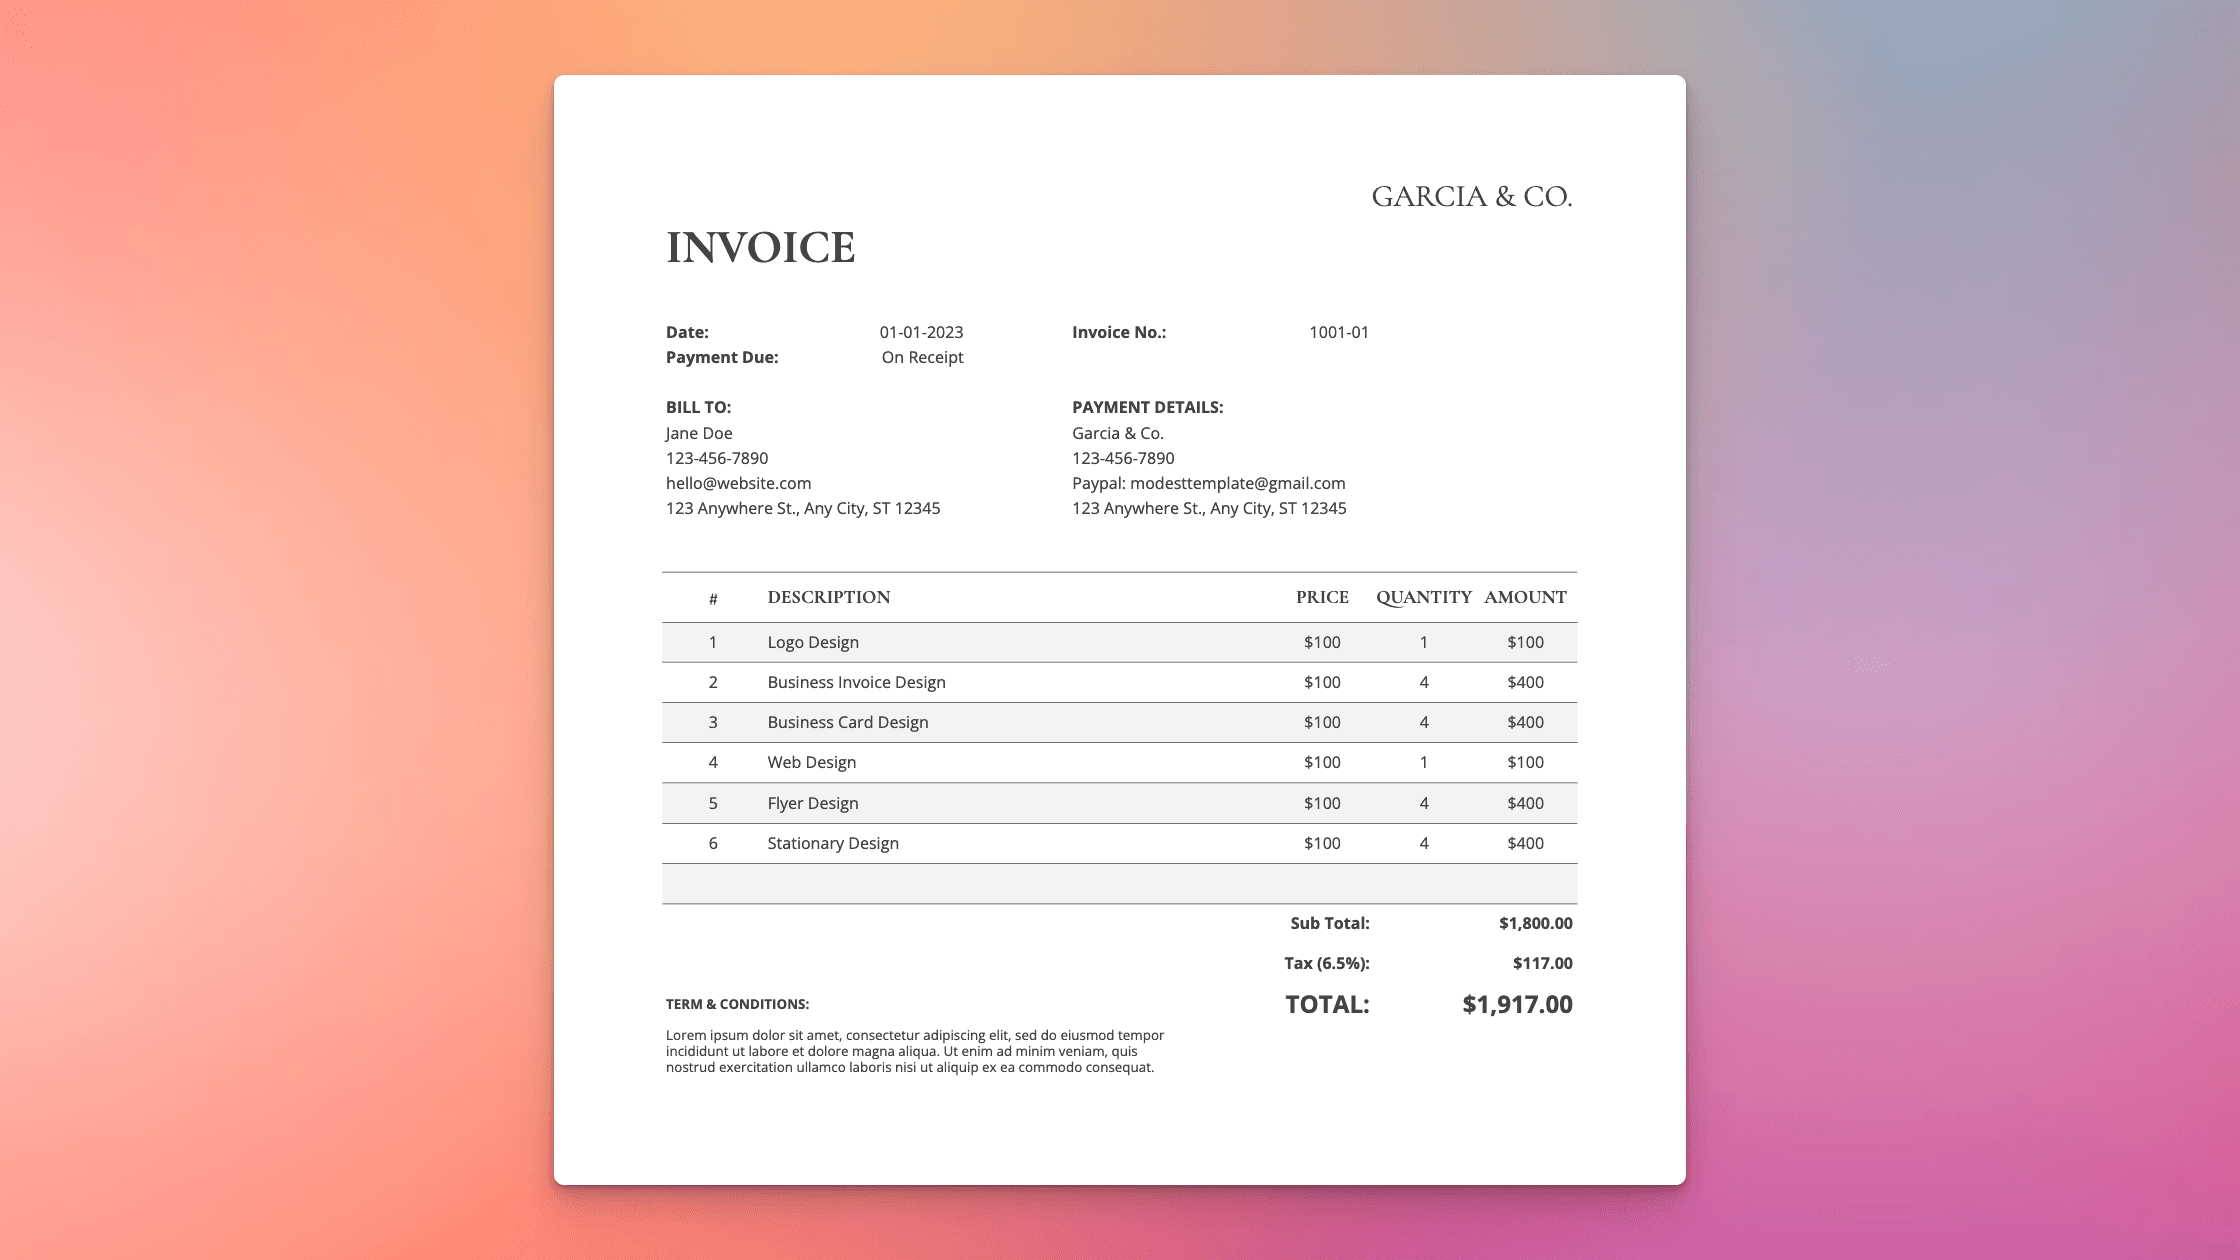
Task: Click row number 6
Action: point(713,843)
